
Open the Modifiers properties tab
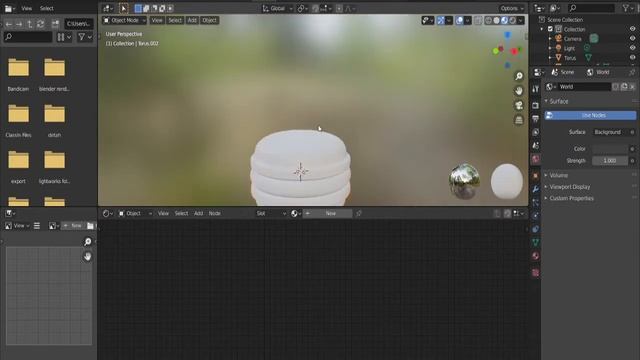(536, 189)
